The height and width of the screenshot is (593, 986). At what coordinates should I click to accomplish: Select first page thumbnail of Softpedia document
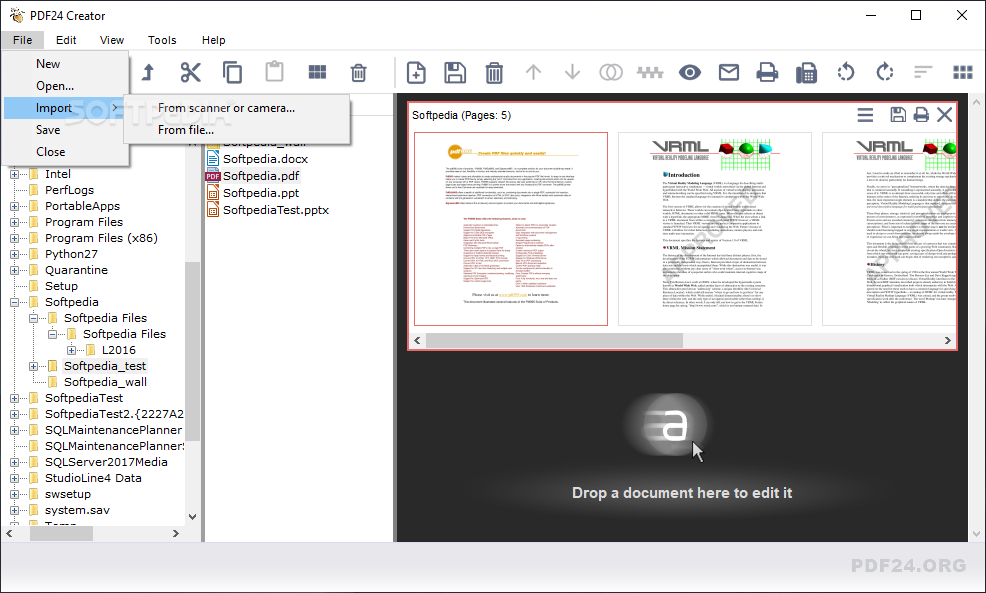click(511, 229)
